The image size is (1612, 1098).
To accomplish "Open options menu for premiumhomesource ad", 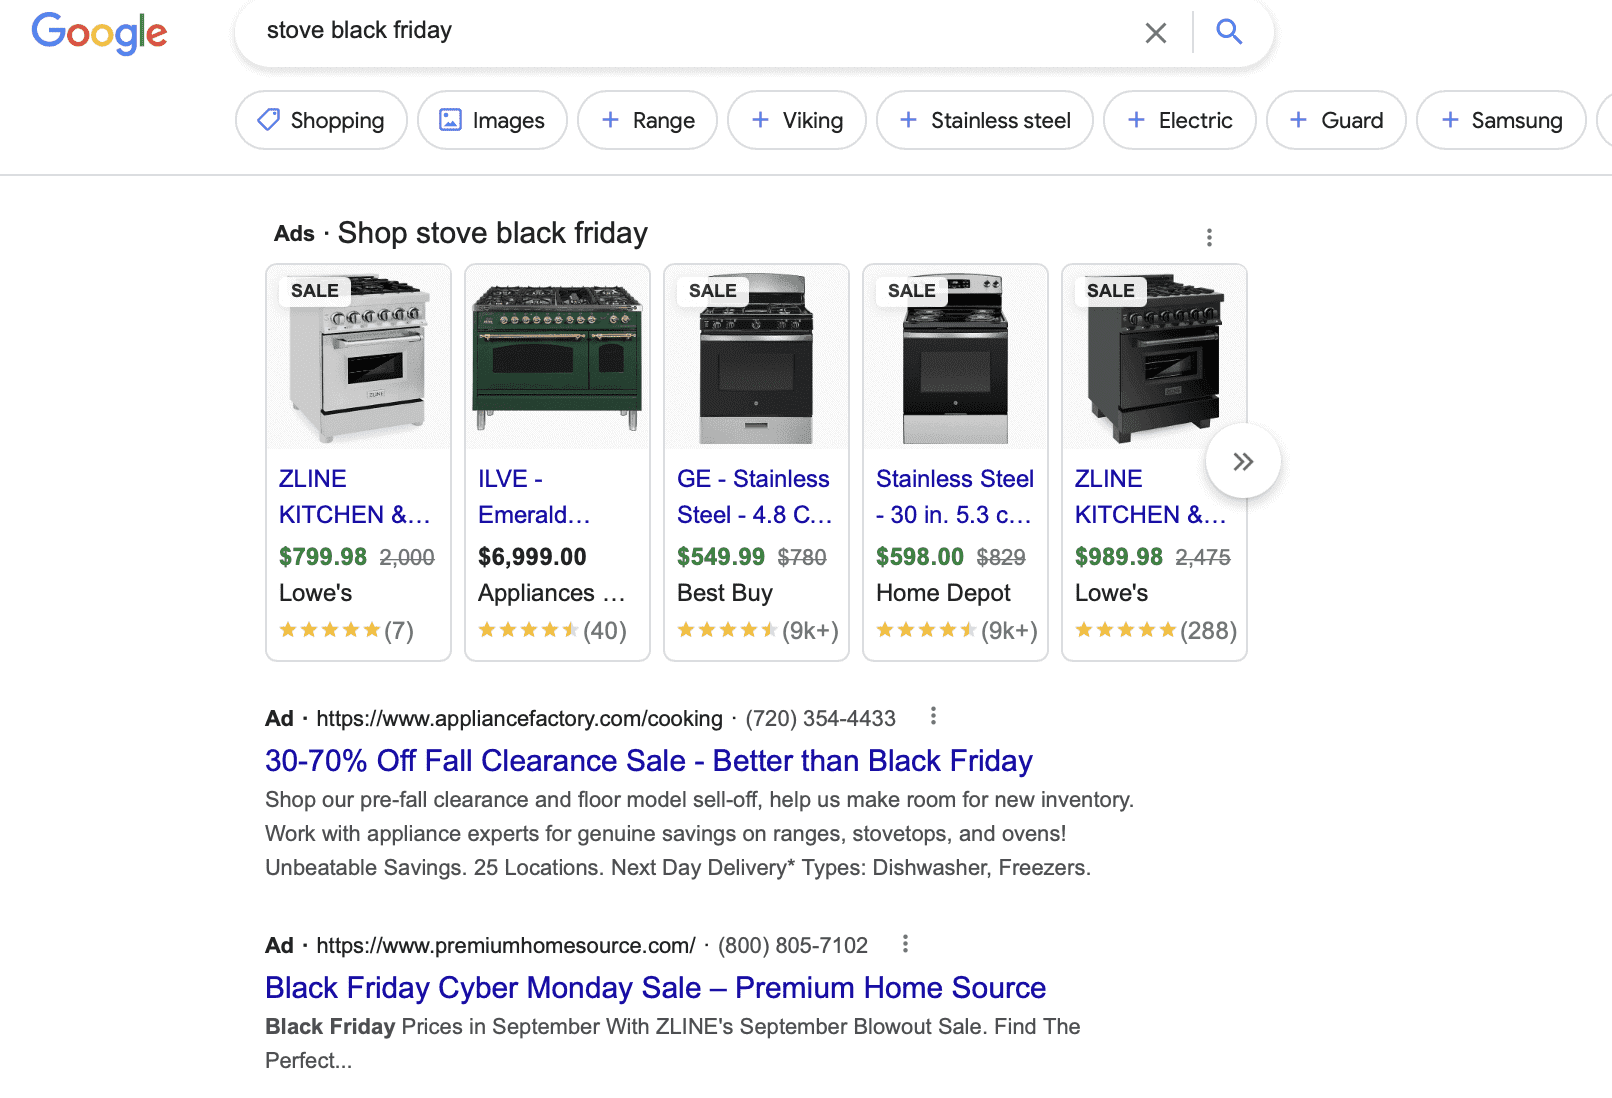I will [x=905, y=943].
